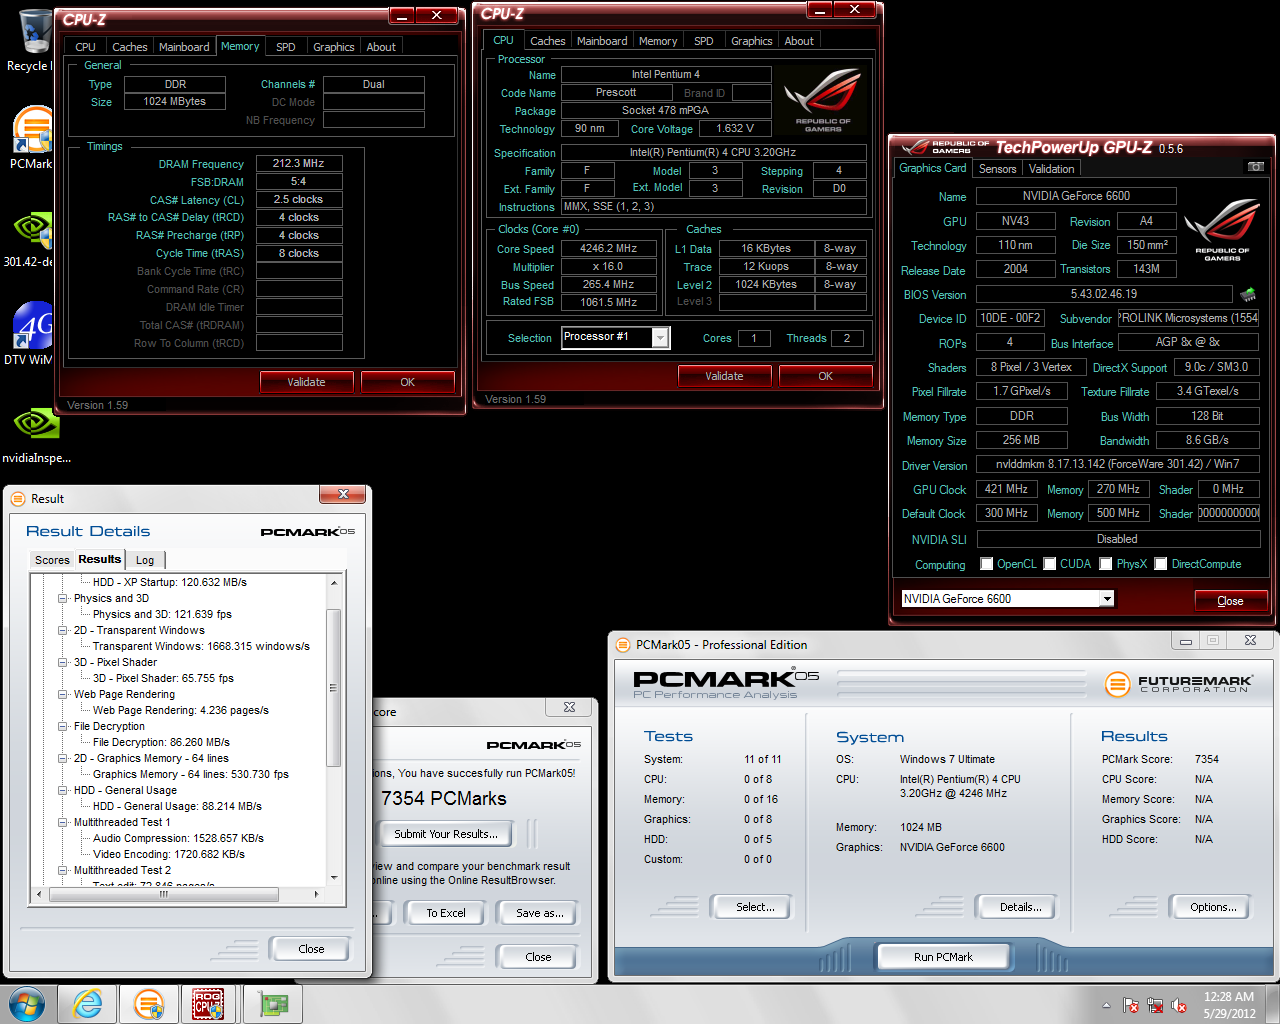Switch to GPU-Z graphics card taskbar icon
The height and width of the screenshot is (1024, 1280).
point(274,1004)
